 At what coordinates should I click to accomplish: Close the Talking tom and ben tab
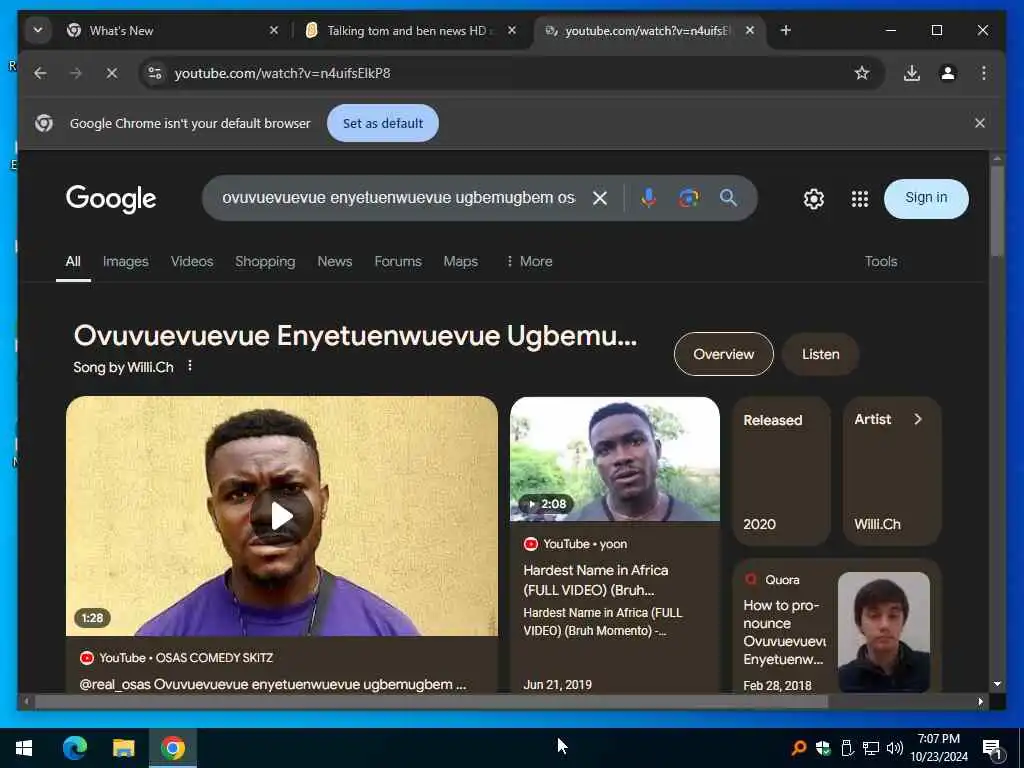tap(512, 30)
